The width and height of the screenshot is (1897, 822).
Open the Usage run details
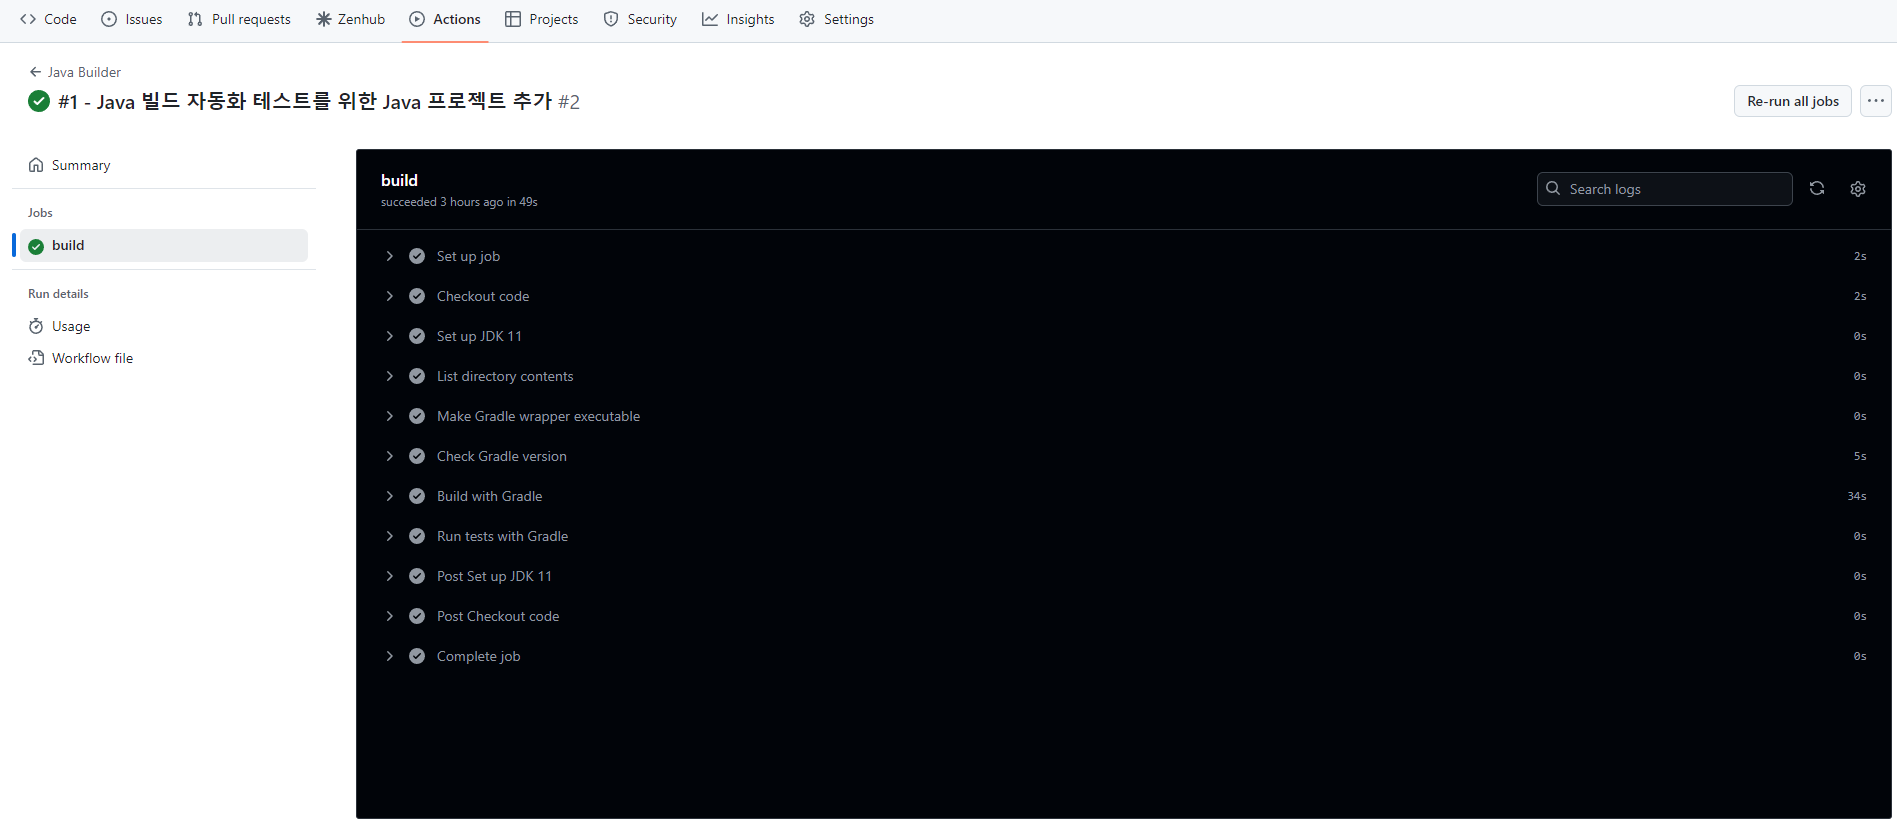click(x=164, y=326)
